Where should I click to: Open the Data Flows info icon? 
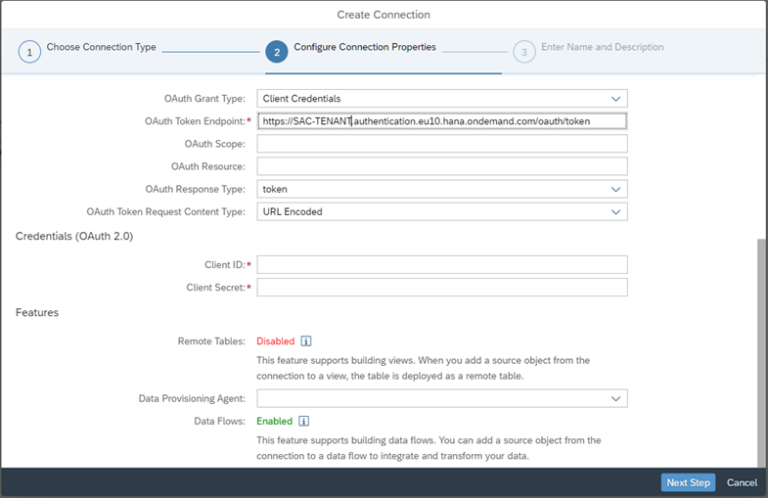coord(304,421)
